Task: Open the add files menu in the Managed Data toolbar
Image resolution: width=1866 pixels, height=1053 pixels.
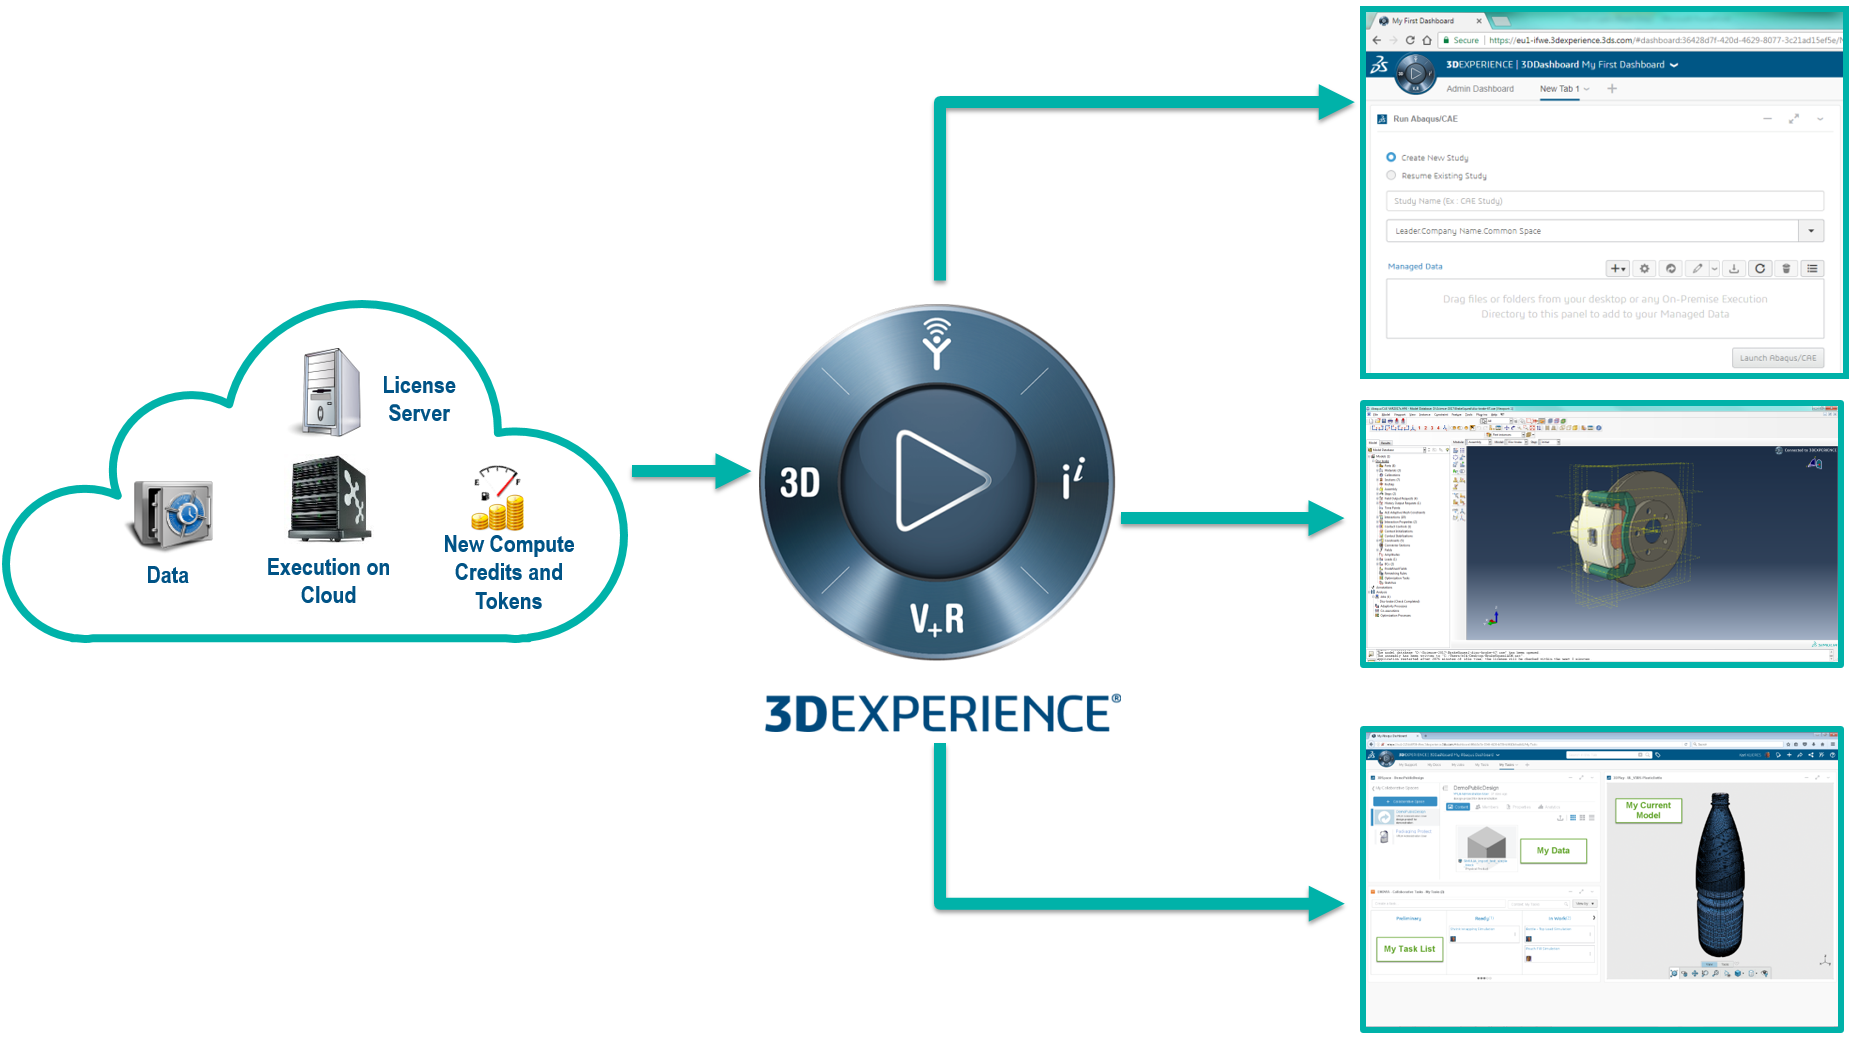Action: point(1617,268)
